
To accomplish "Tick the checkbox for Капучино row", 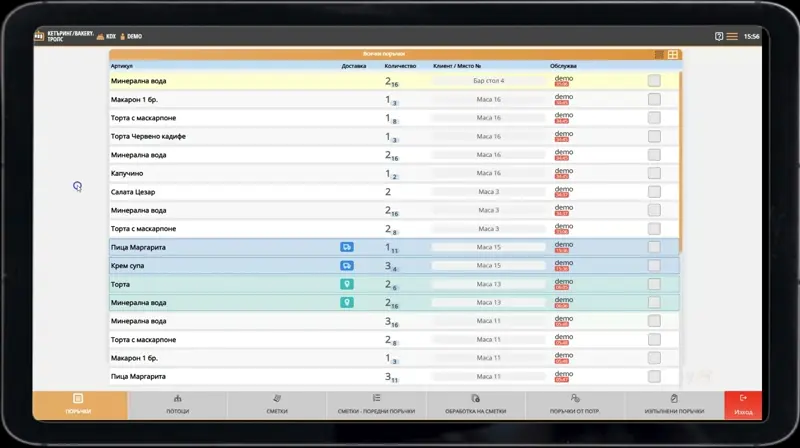I will [654, 173].
